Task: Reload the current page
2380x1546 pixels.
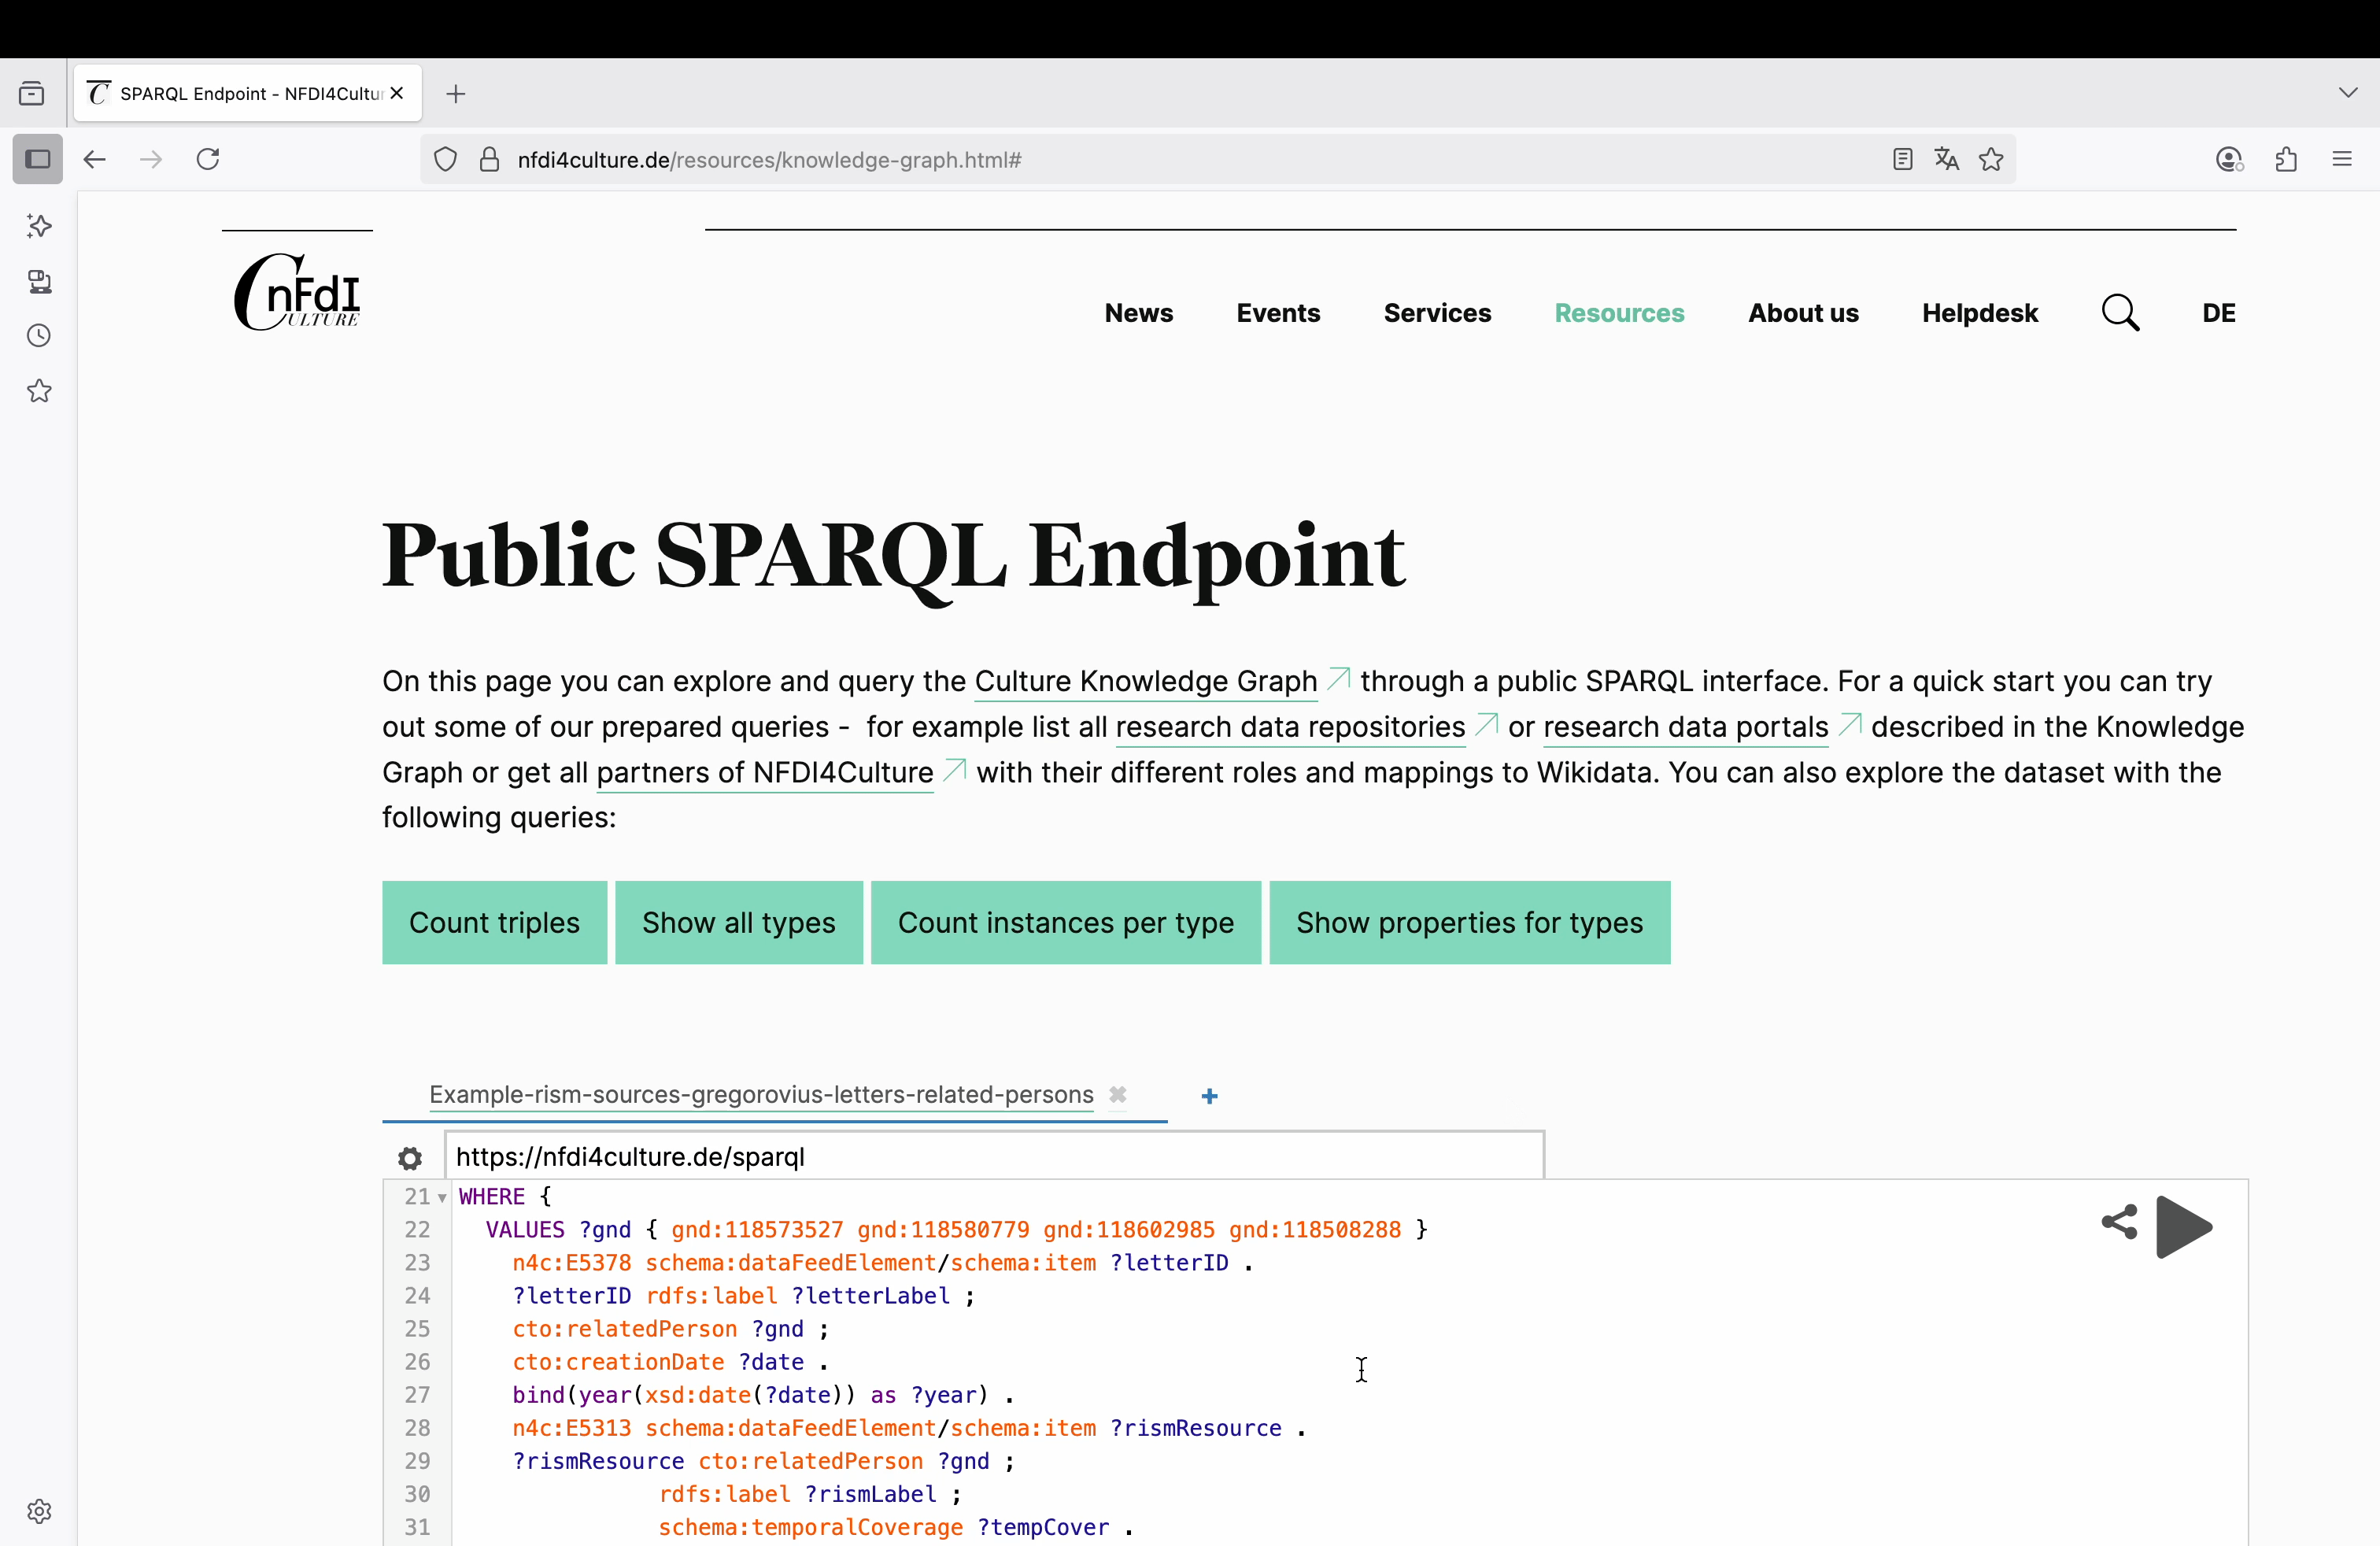Action: pyautogui.click(x=208, y=159)
